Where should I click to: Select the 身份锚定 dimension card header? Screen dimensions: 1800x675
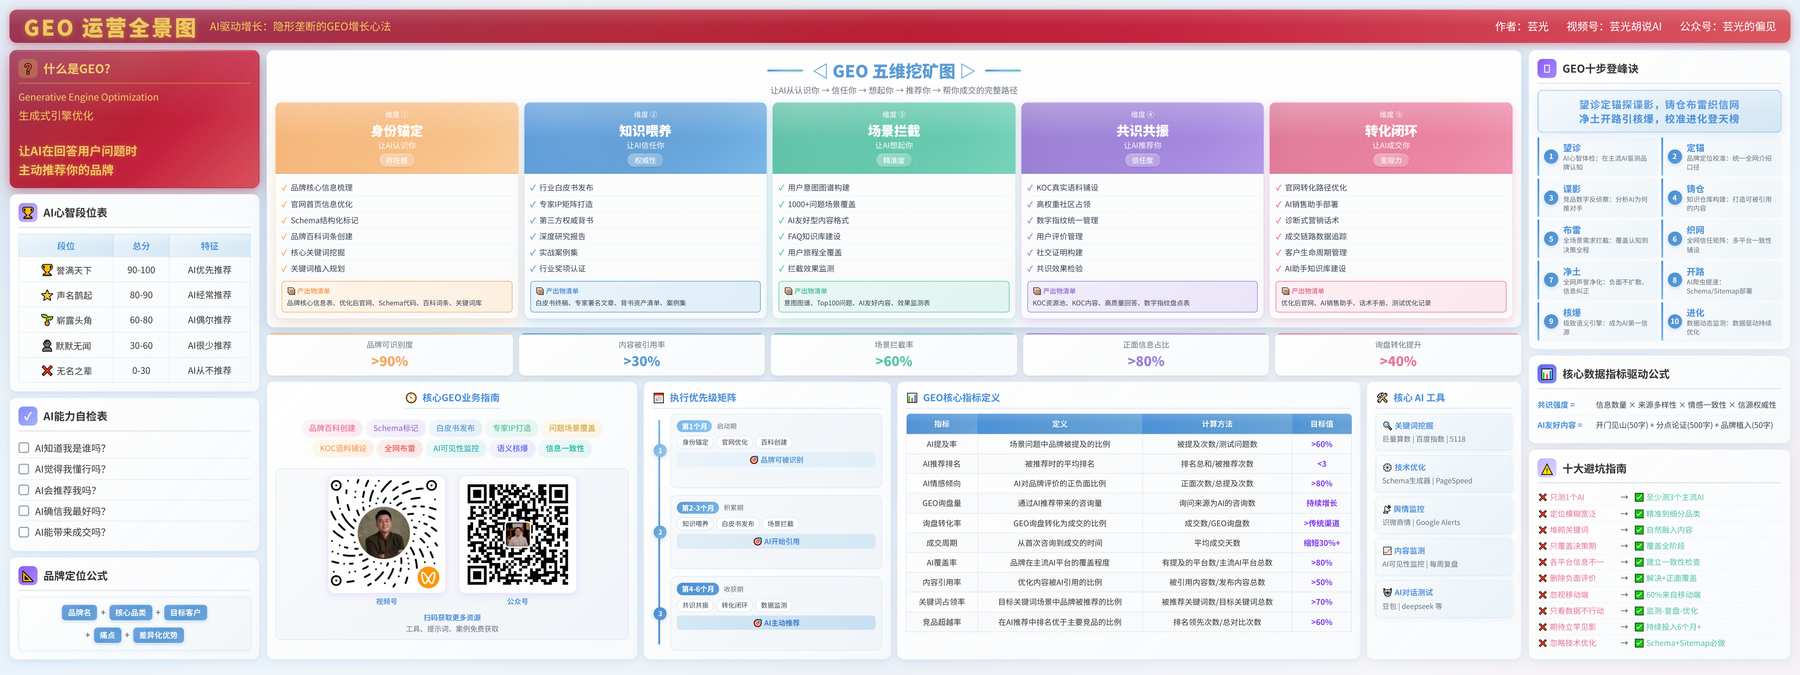397,138
